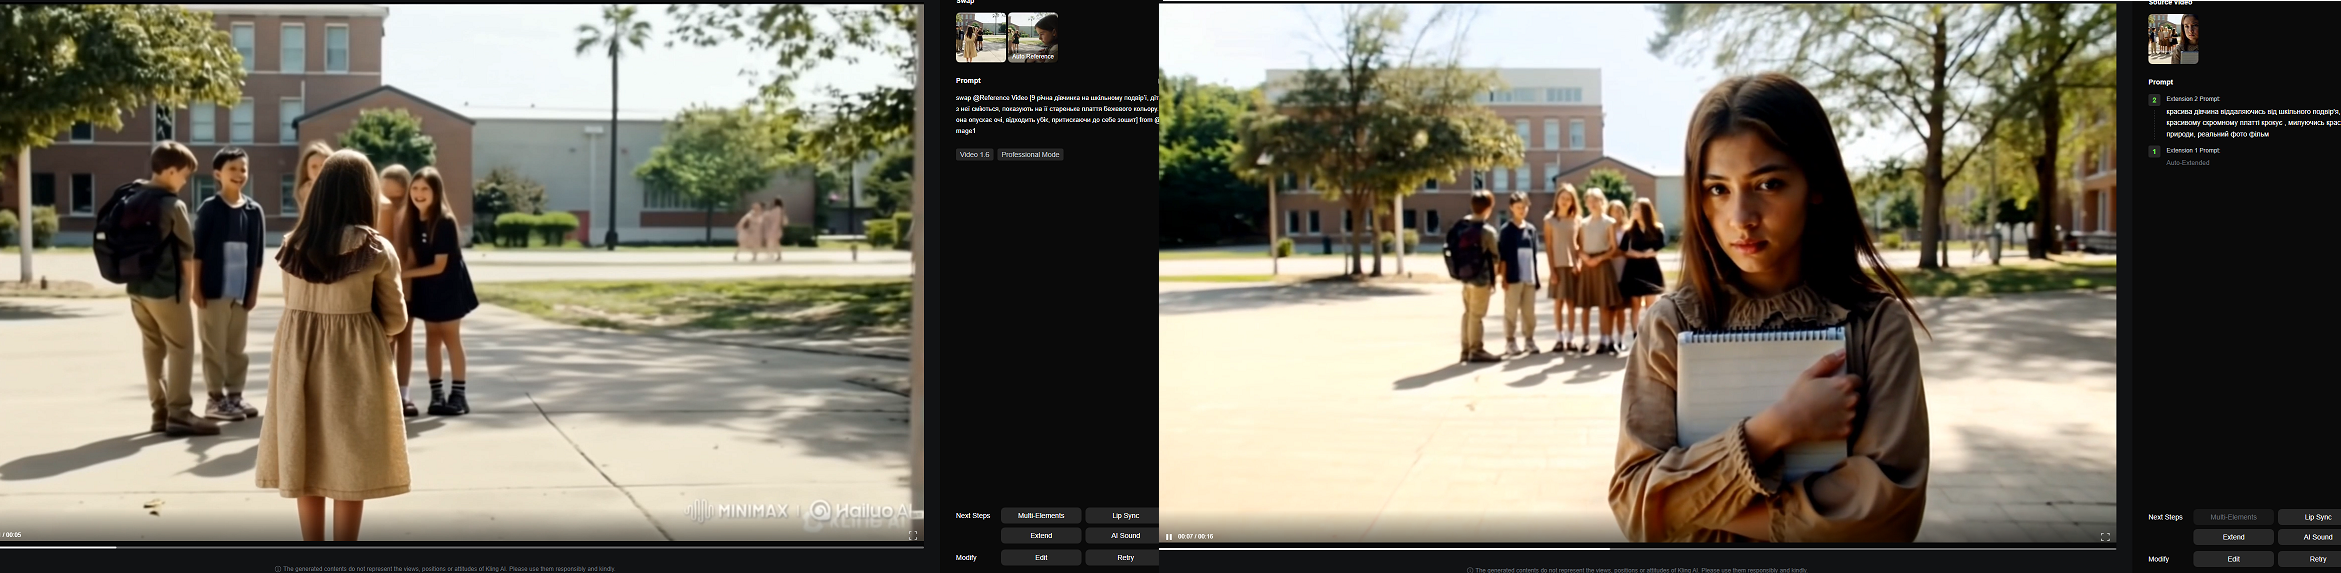Open fullscreen on the left video
Screen dimensions: 2341x573
click(x=912, y=536)
